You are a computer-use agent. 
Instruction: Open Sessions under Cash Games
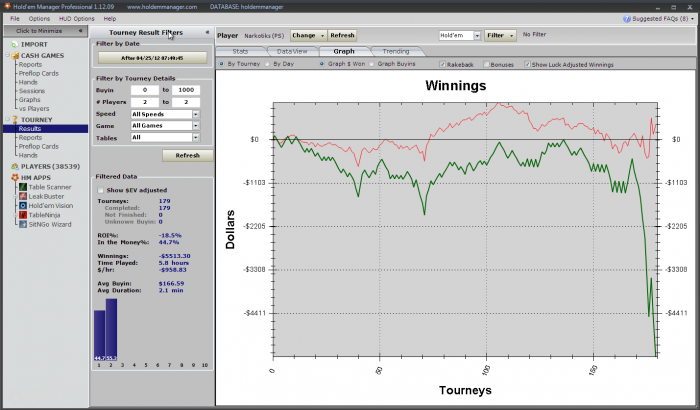tap(32, 91)
